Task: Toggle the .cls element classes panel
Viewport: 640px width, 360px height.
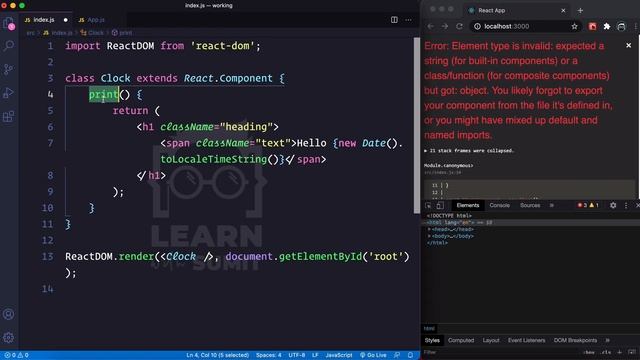Action: click(606, 352)
